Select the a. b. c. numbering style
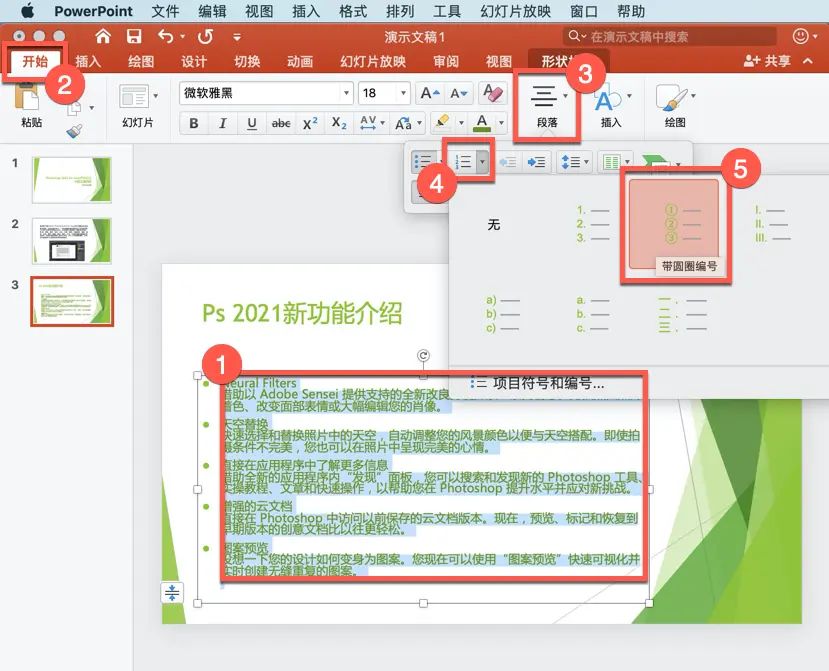The height and width of the screenshot is (671, 829). [591, 314]
